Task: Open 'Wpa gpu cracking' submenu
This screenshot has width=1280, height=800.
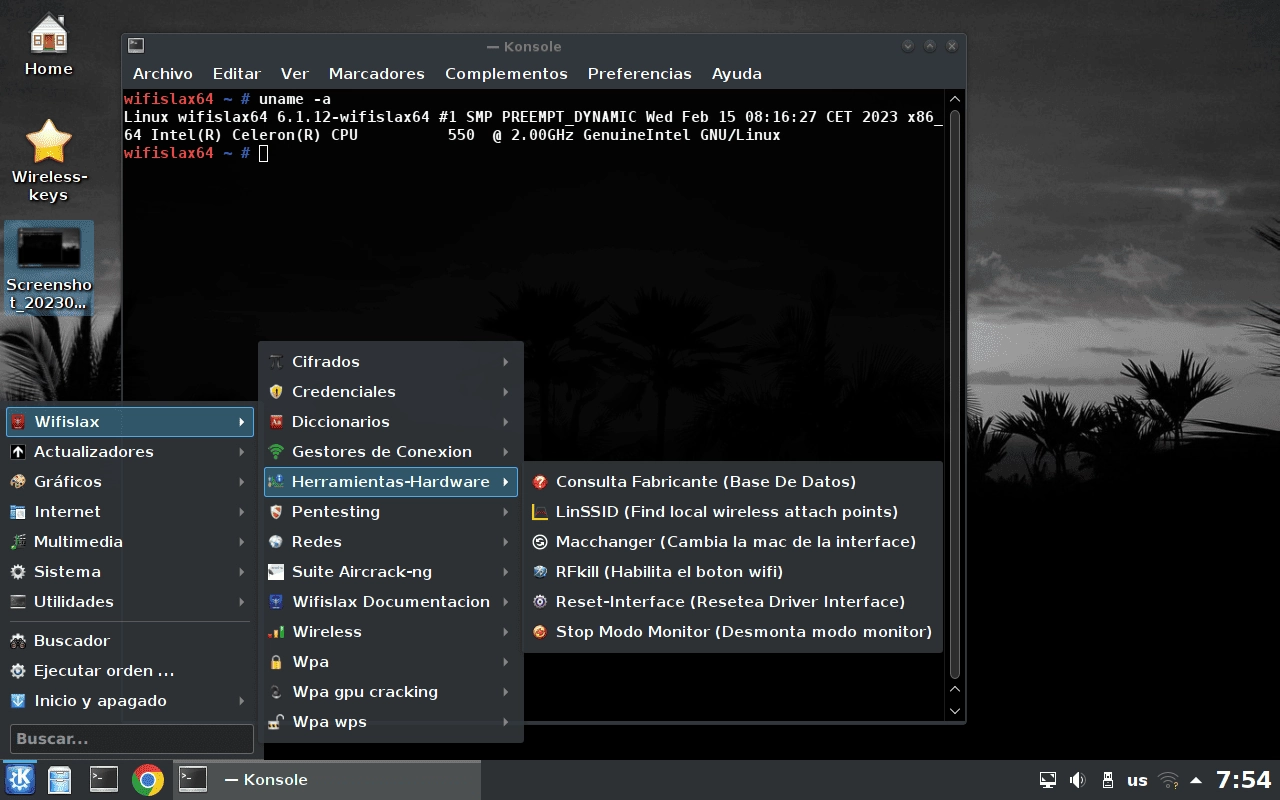Action: 391,692
